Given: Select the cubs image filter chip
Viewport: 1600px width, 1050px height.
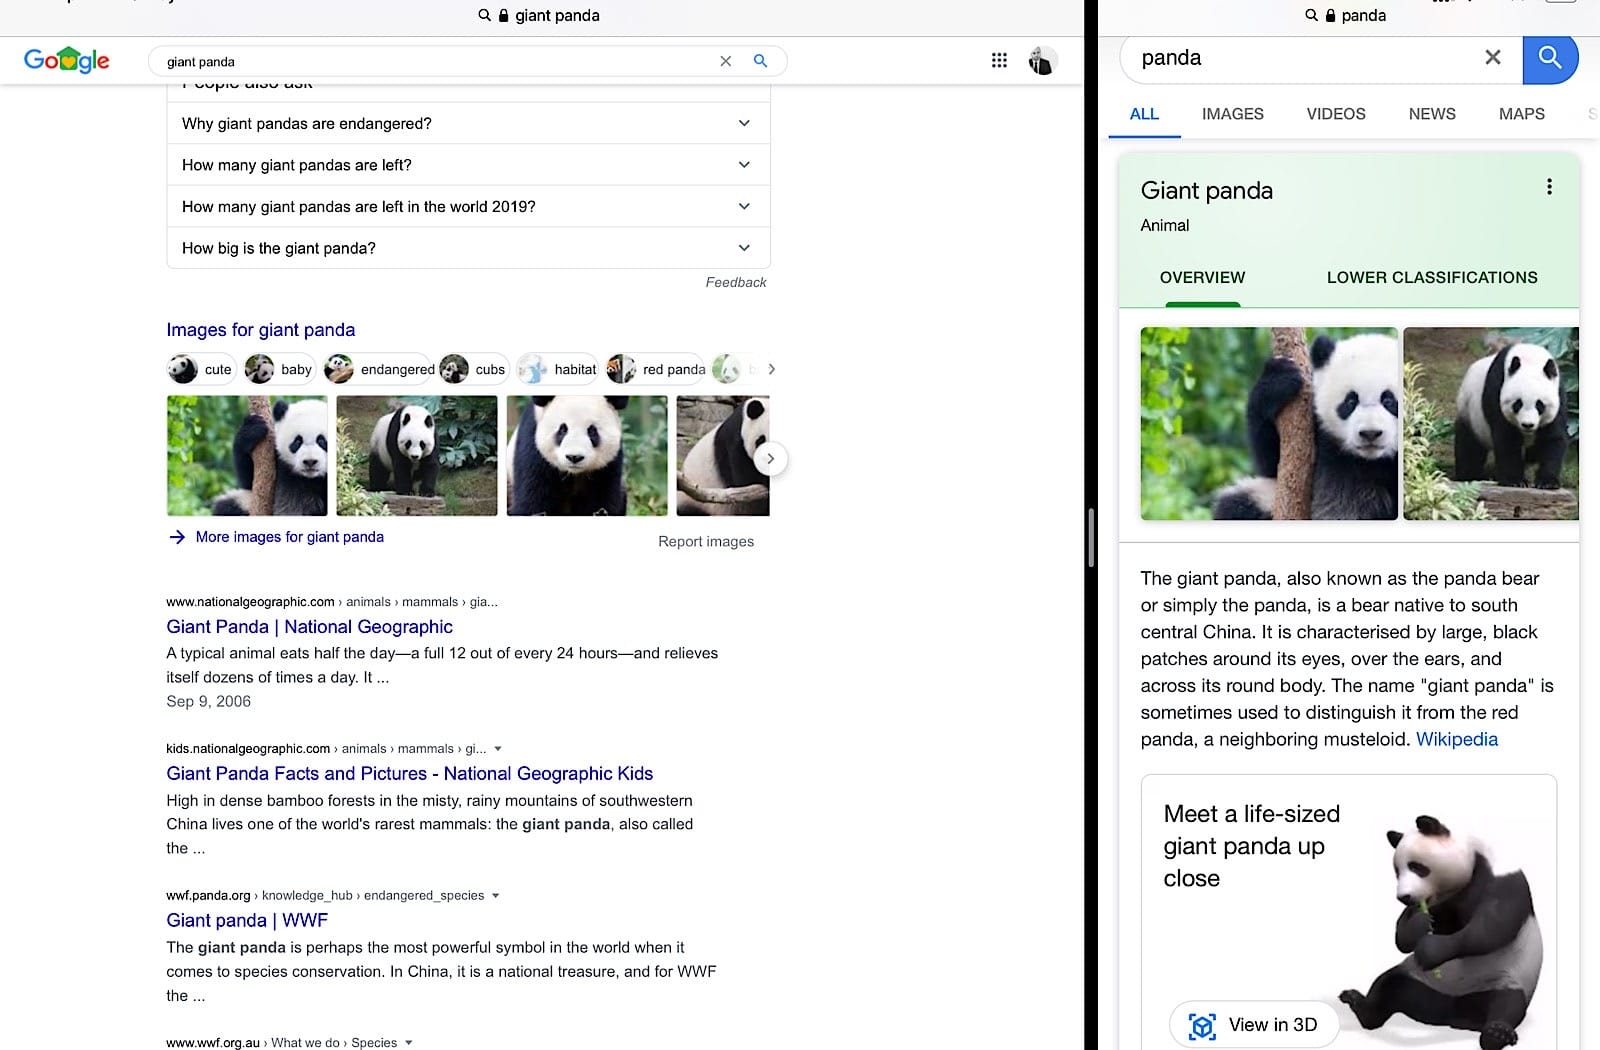Looking at the screenshot, I should click(x=473, y=369).
